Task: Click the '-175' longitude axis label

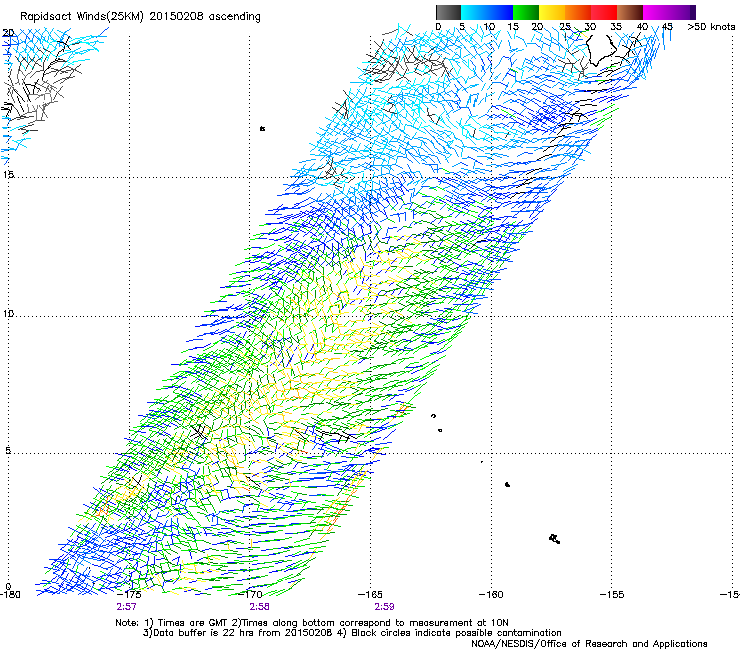Action: click(x=129, y=594)
